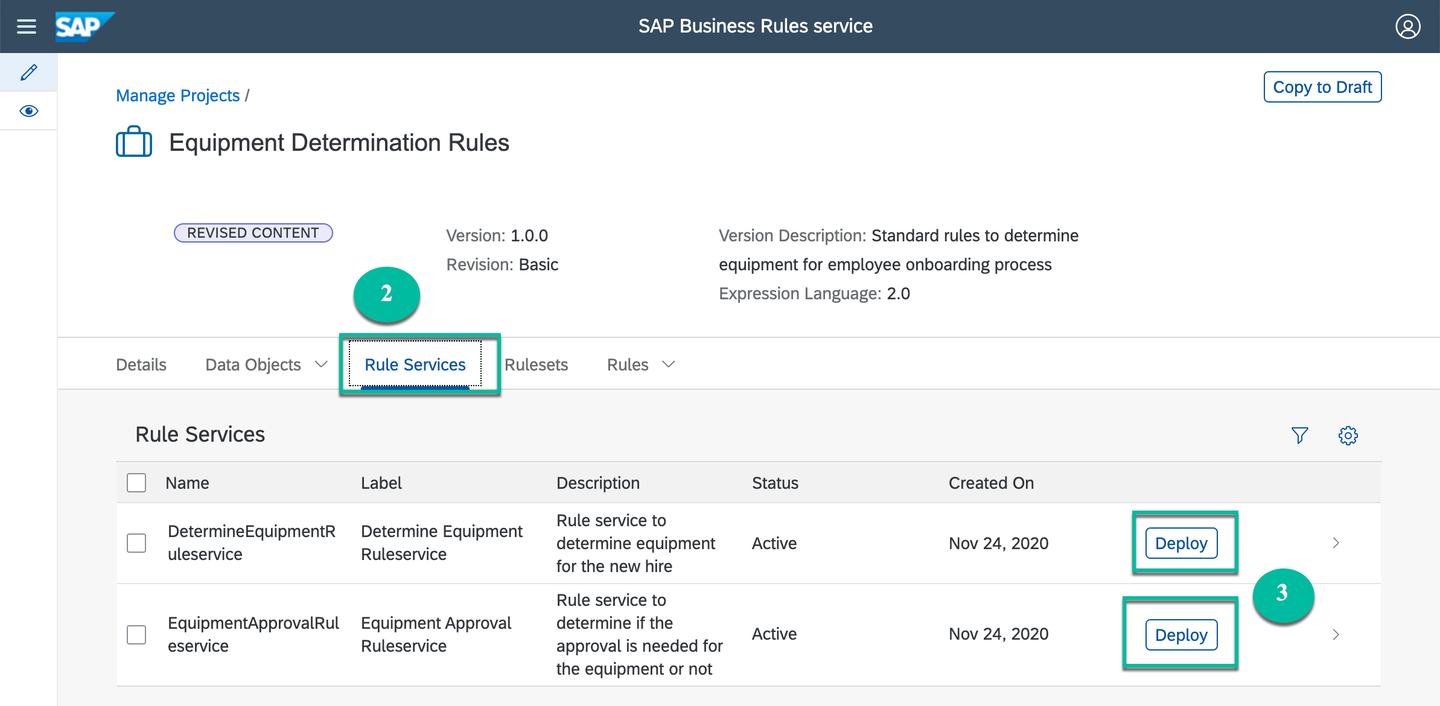This screenshot has width=1440, height=706.
Task: Click the briefcase project icon
Action: point(134,142)
